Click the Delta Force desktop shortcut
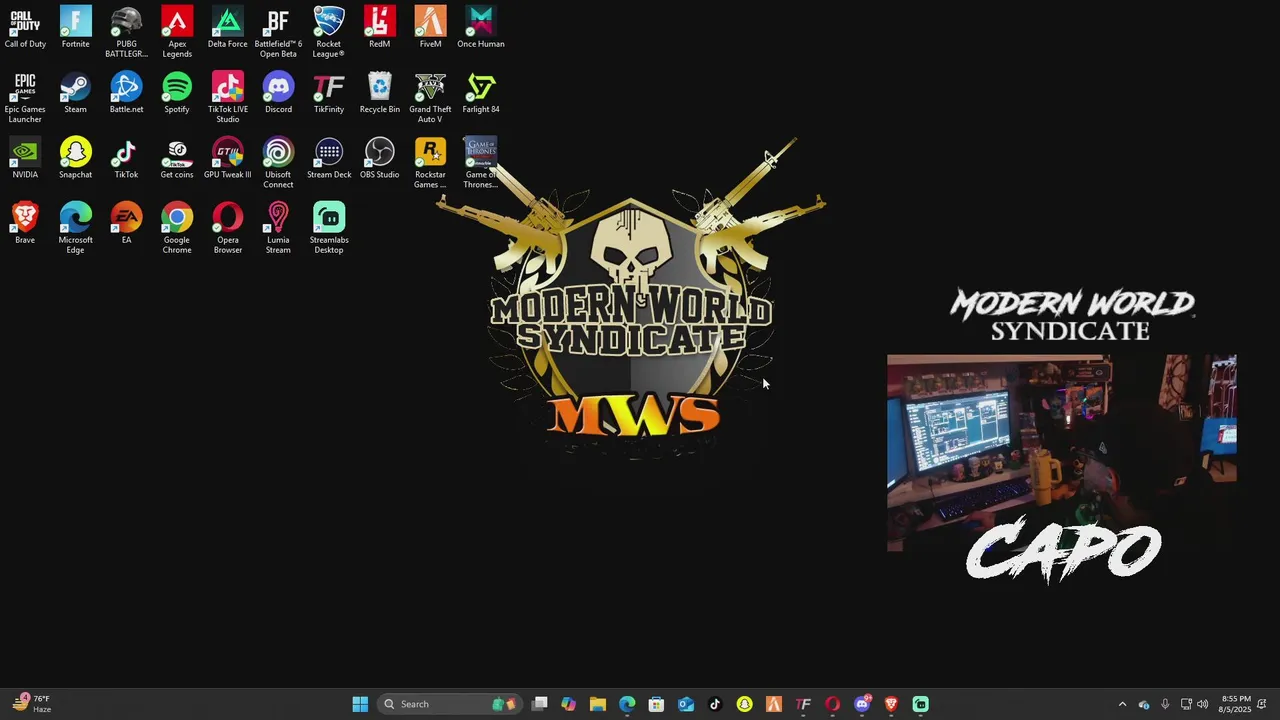This screenshot has height=720, width=1280. (x=227, y=27)
